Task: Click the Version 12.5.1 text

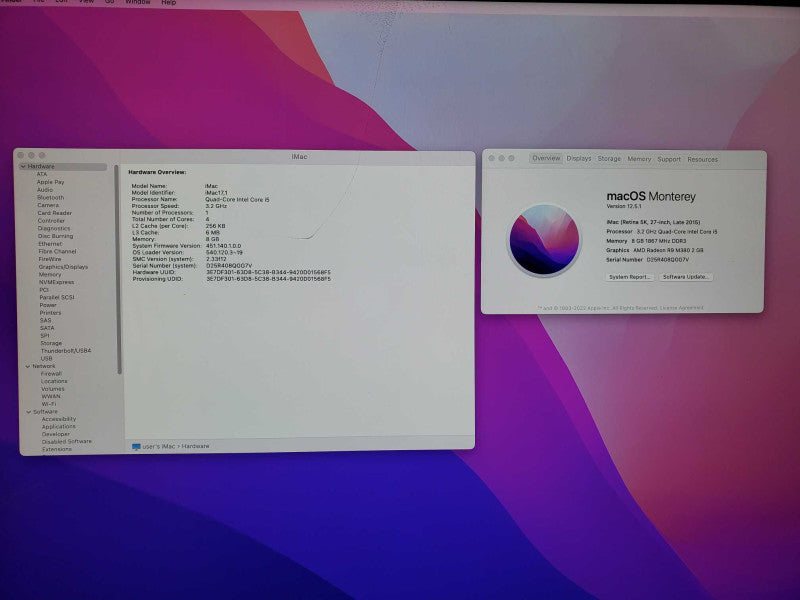Action: click(624, 206)
